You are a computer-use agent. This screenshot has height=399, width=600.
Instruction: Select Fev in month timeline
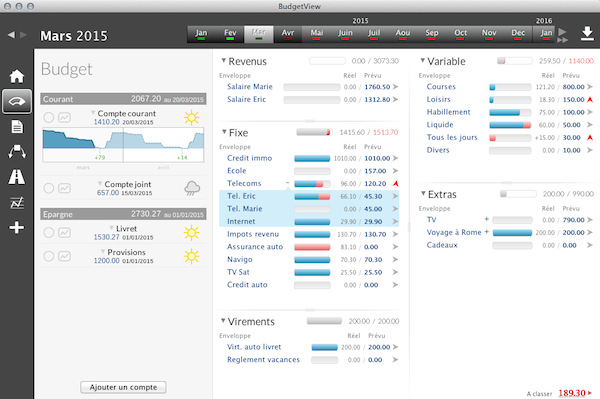230,34
